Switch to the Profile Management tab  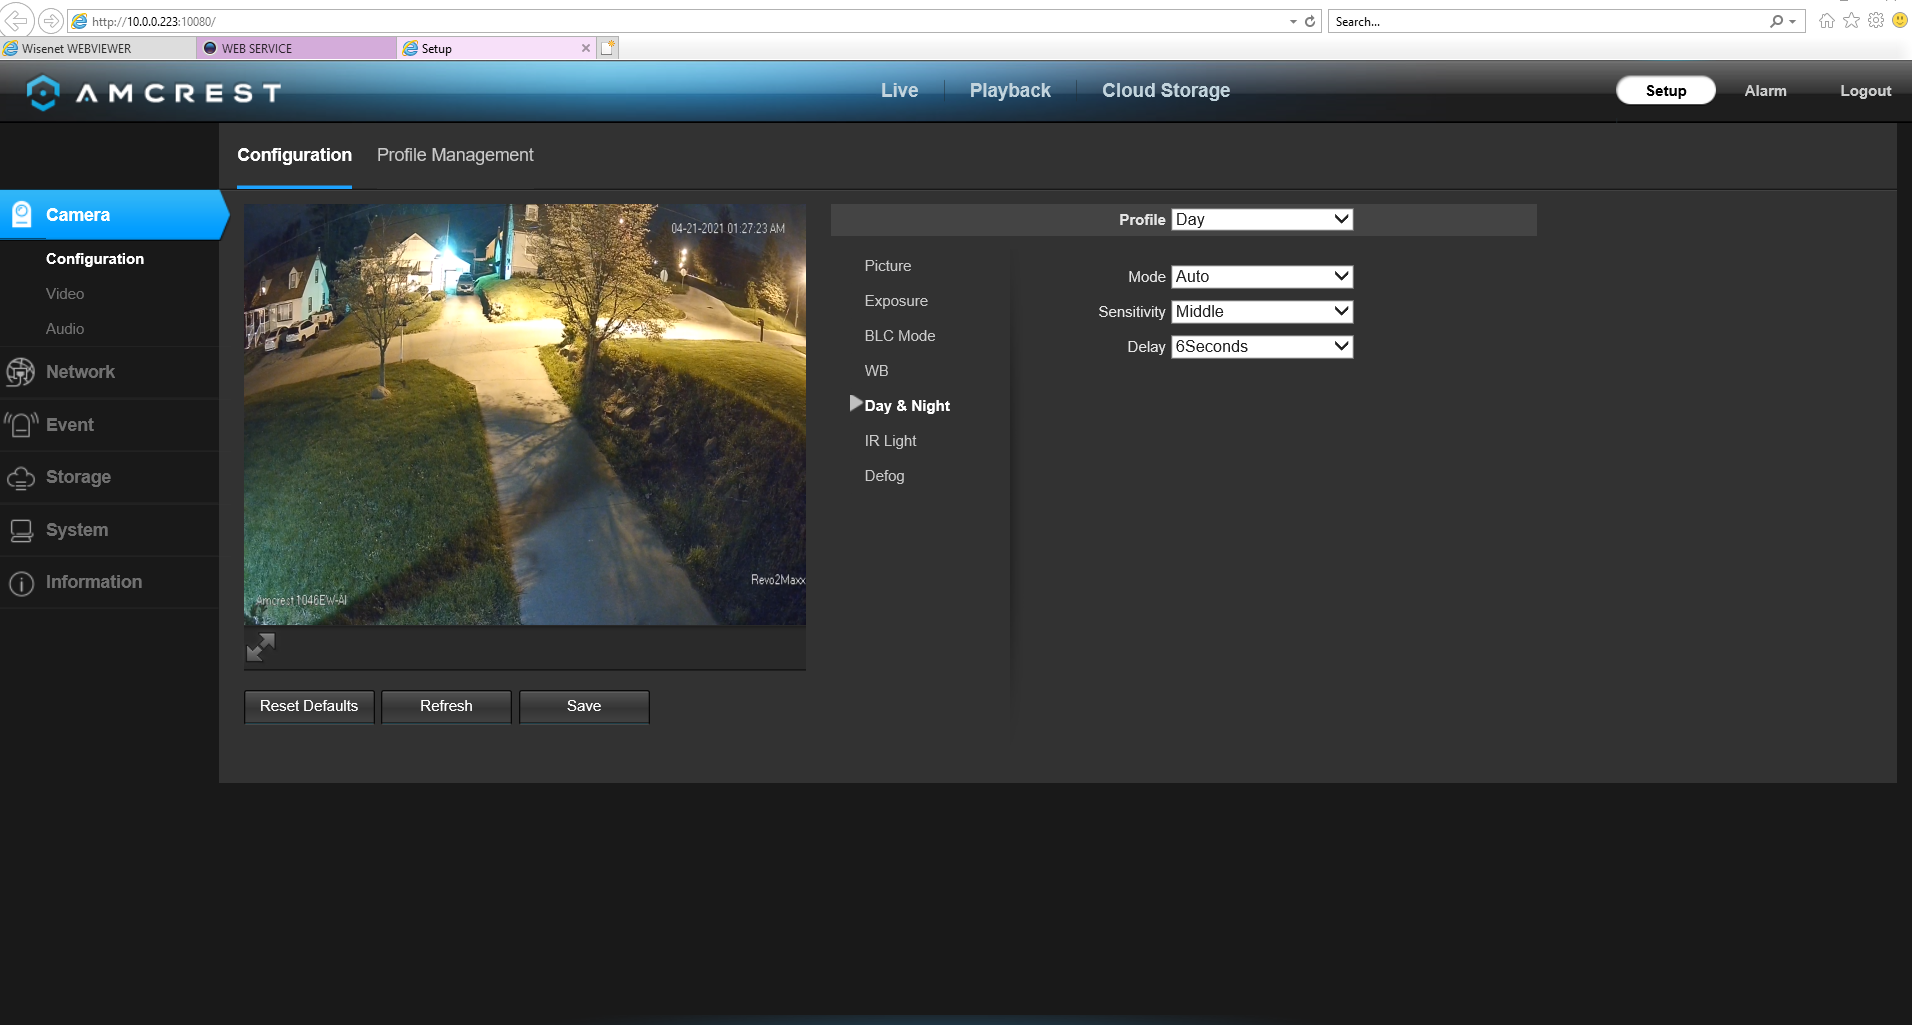click(455, 155)
